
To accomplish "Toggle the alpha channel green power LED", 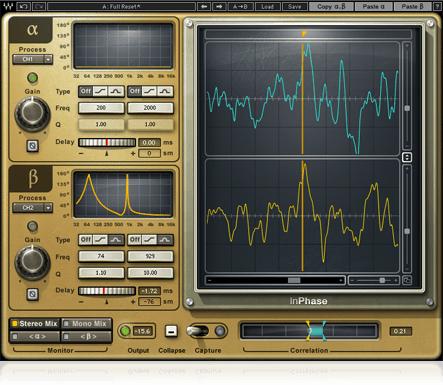I will (32, 78).
